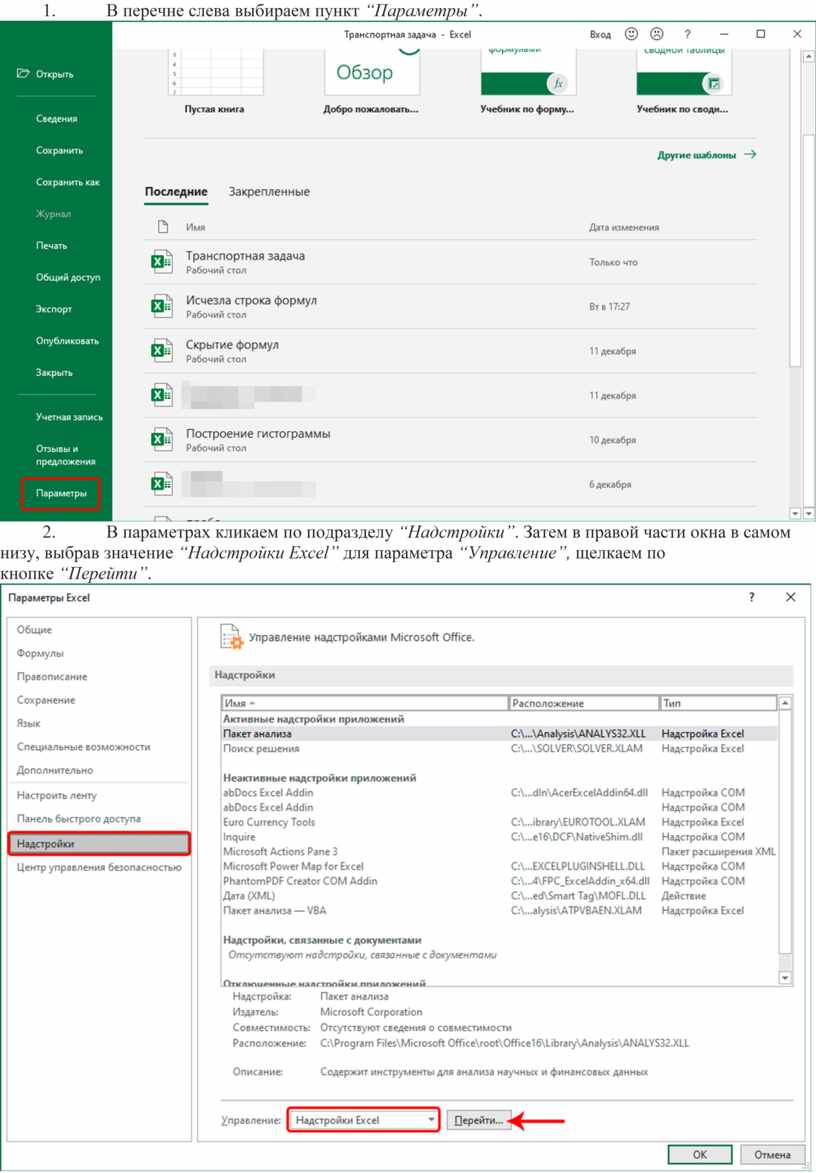Select Поиск решения add-in row

click(x=500, y=748)
